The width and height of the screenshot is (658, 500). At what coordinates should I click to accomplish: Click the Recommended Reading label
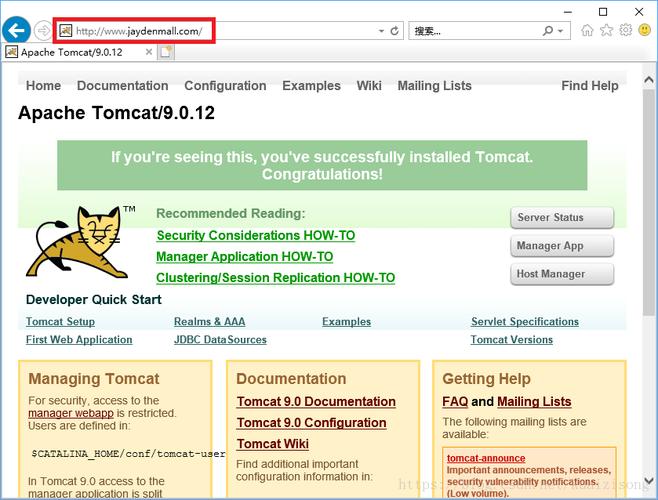tap(230, 213)
